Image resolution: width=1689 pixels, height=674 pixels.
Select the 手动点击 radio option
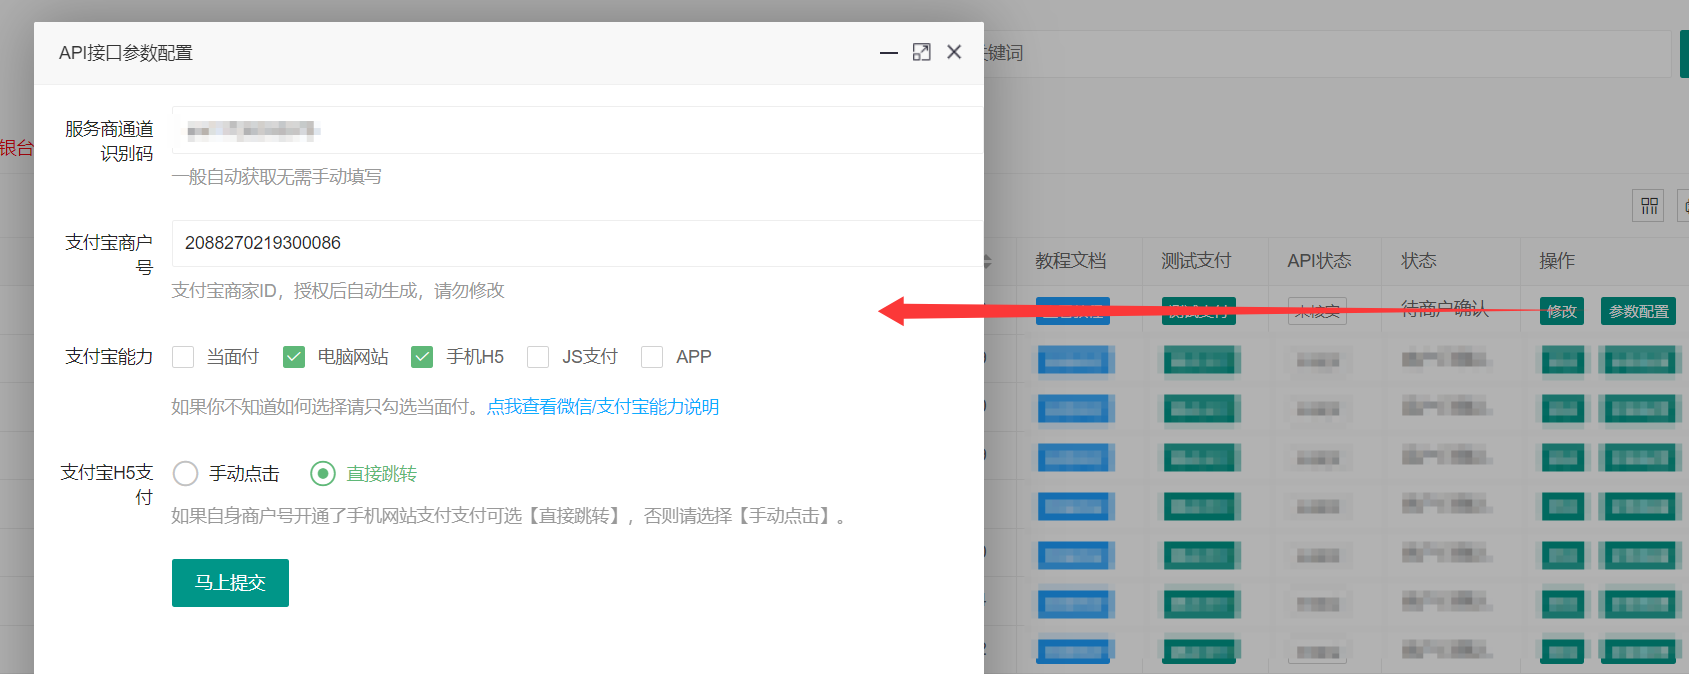click(186, 474)
